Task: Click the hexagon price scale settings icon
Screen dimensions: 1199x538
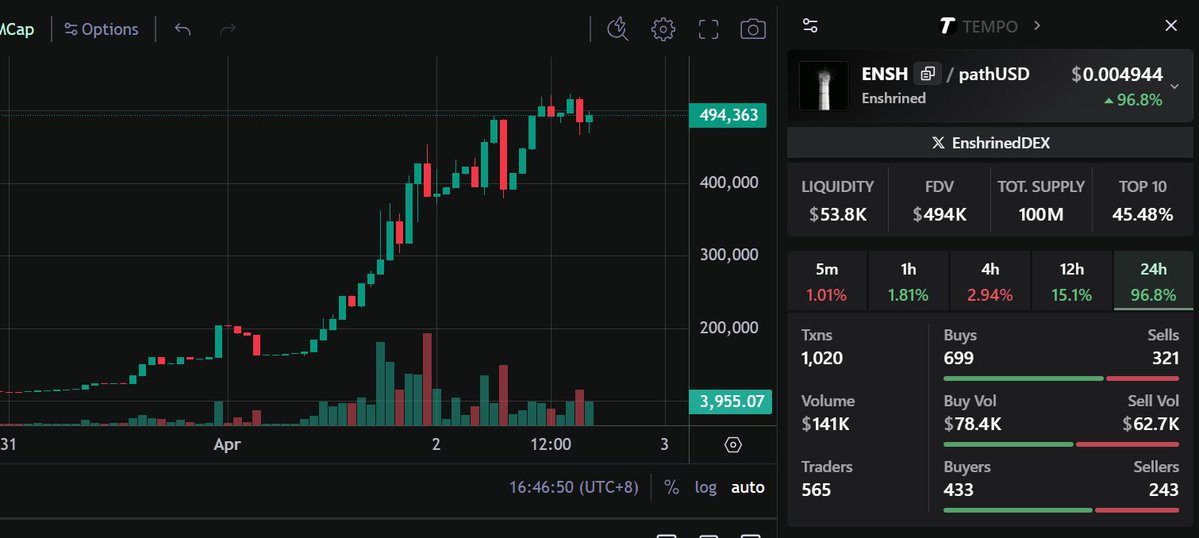Action: pyautogui.click(x=733, y=445)
